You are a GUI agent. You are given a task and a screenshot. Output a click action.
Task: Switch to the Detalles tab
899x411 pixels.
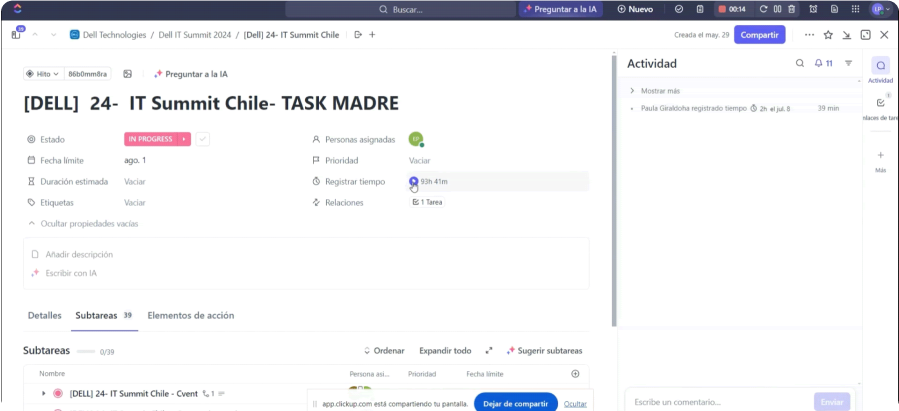click(45, 315)
